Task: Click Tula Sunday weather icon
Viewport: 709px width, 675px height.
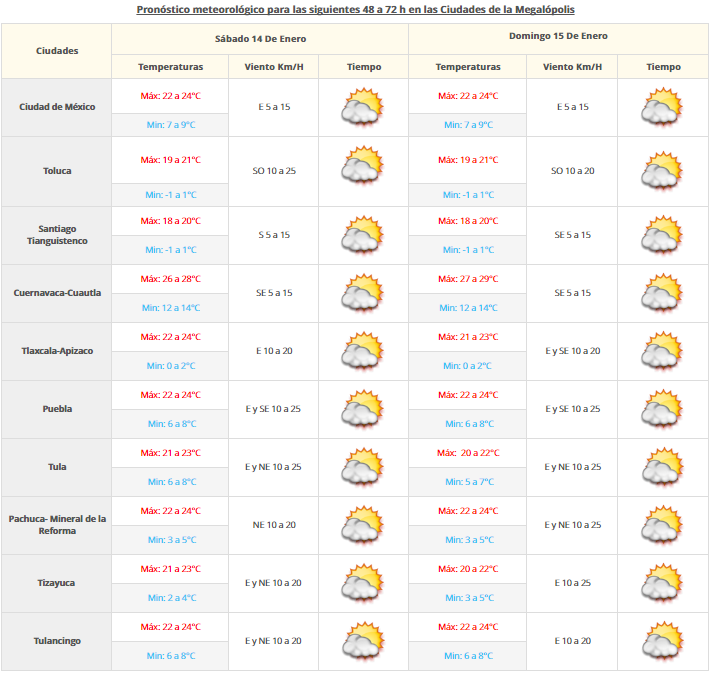Action: point(662,467)
